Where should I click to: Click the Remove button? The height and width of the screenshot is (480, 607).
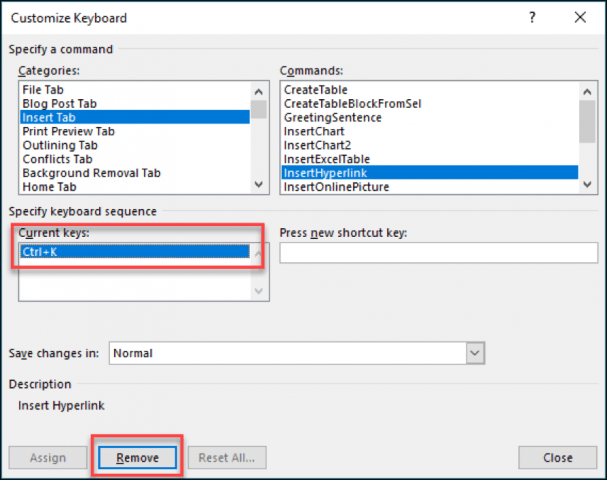tap(137, 458)
